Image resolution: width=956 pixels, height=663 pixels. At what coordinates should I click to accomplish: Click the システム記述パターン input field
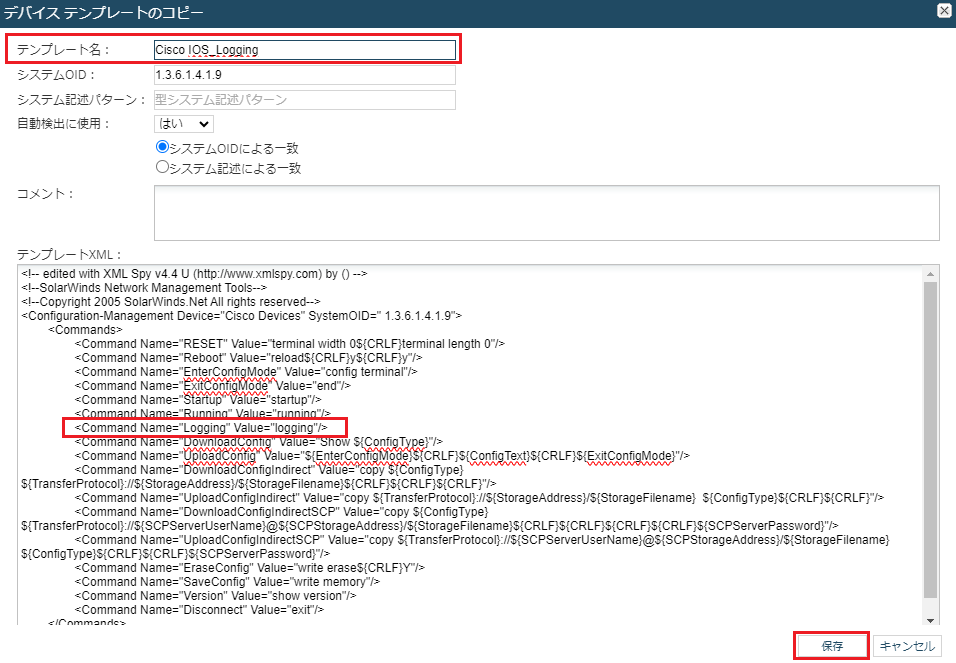tap(305, 100)
